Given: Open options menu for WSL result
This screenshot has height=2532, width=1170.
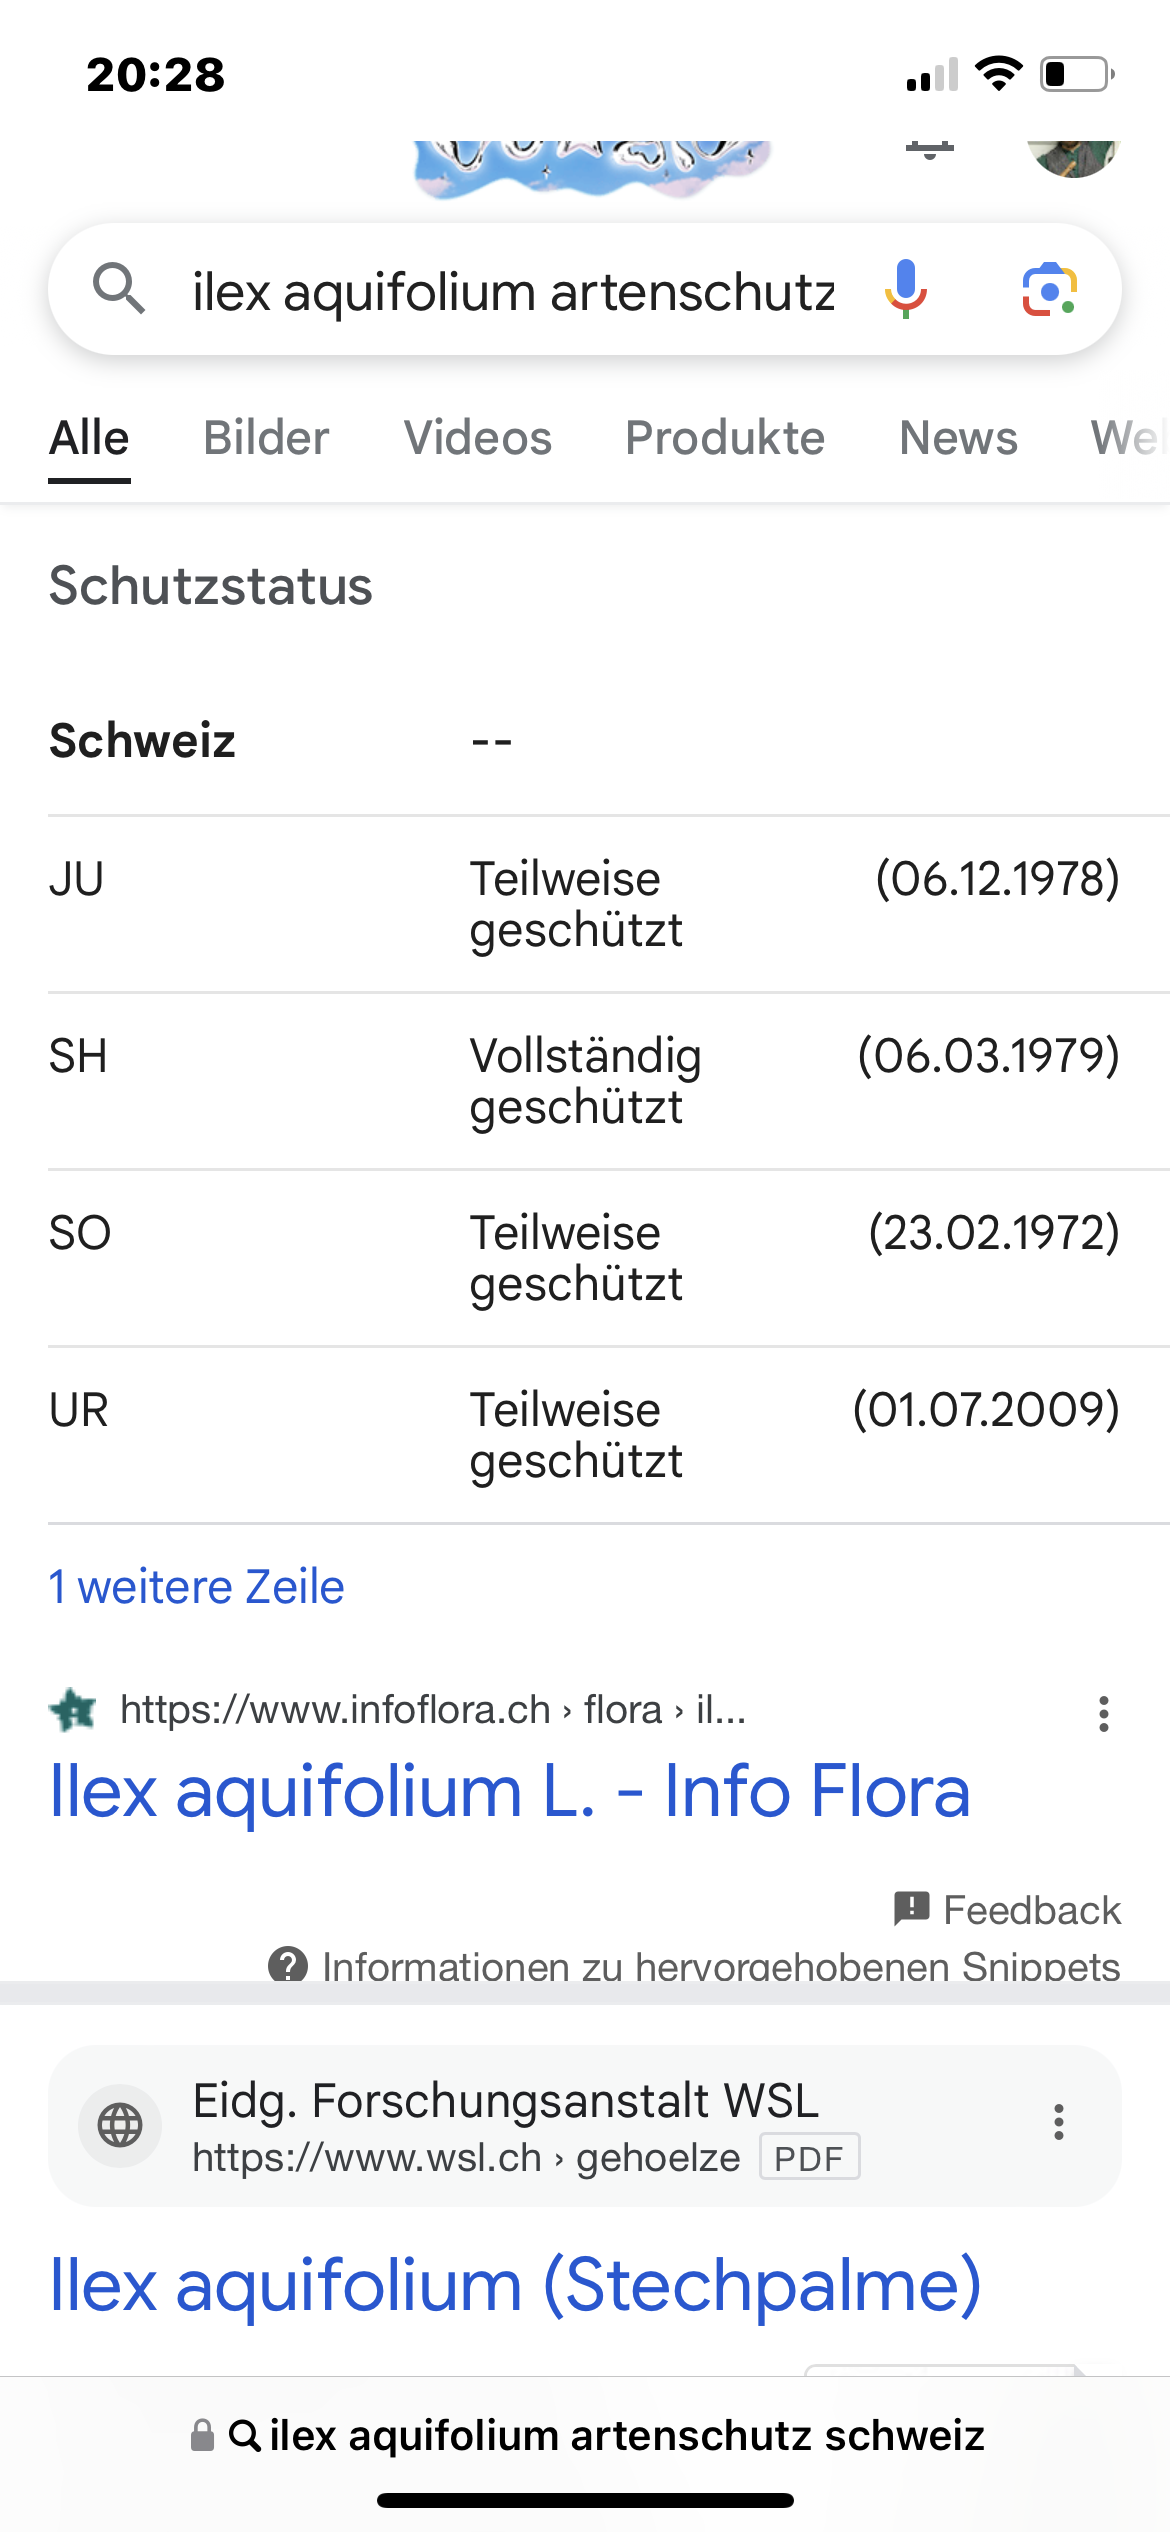Looking at the screenshot, I should [x=1058, y=2122].
